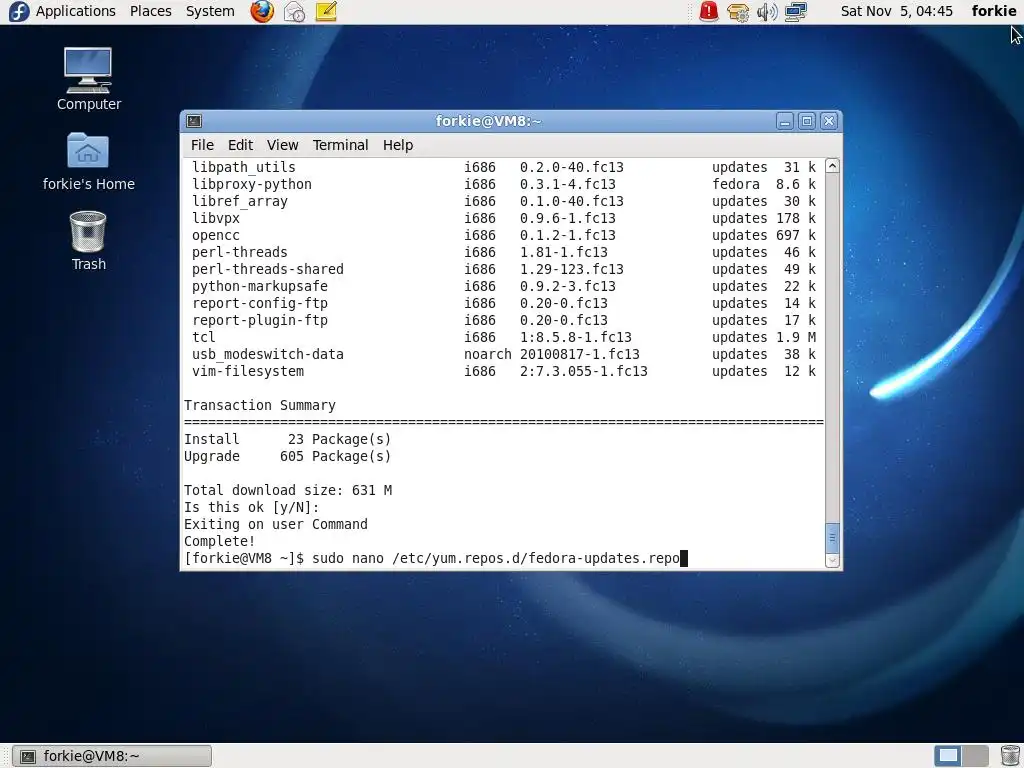Click the libpath_utils package row
This screenshot has height=768, width=1024.
point(504,167)
